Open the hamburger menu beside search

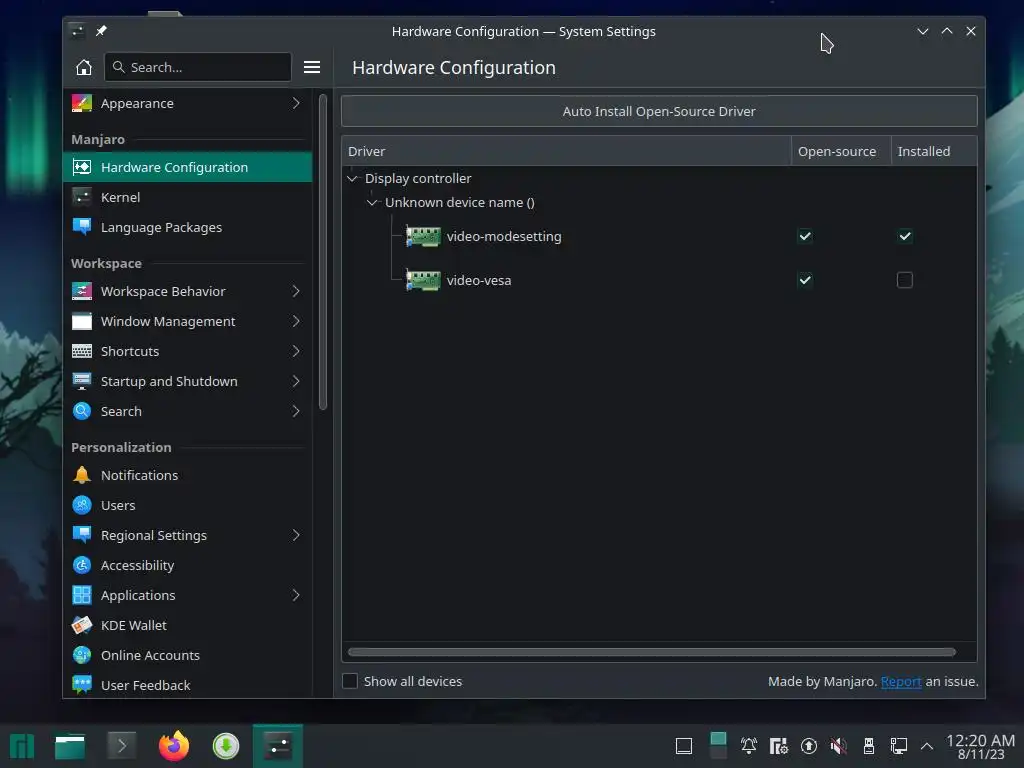click(312, 67)
